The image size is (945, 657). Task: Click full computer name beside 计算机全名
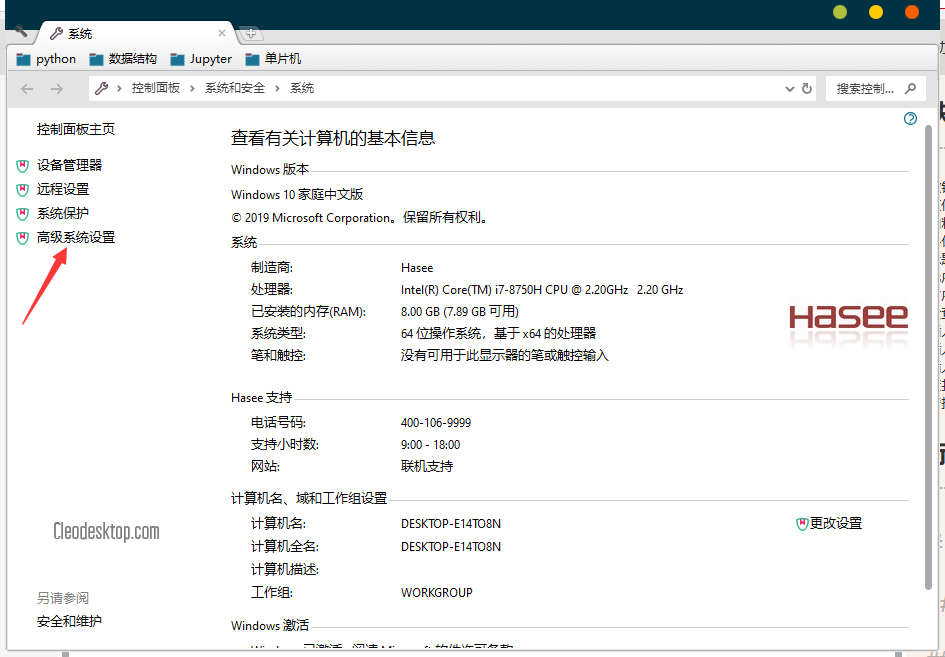(451, 547)
